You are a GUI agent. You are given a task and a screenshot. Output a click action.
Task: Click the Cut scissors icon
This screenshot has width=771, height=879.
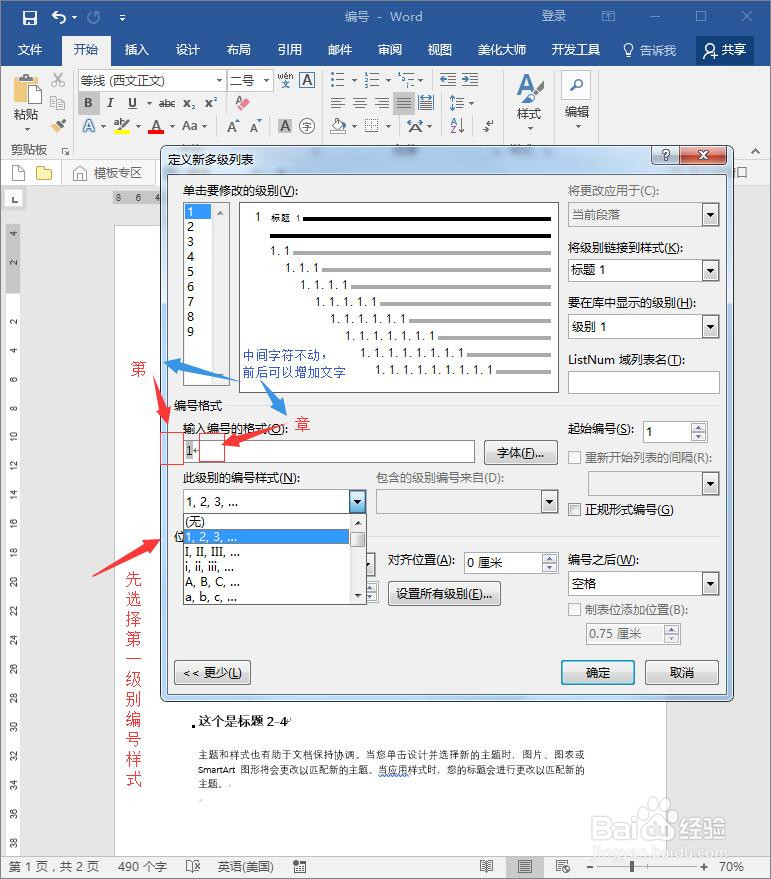(57, 80)
